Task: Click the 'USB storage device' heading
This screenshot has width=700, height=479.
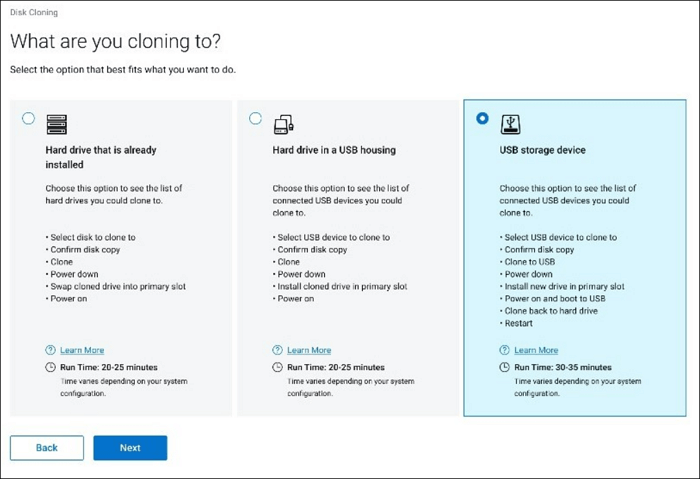Action: tap(543, 150)
